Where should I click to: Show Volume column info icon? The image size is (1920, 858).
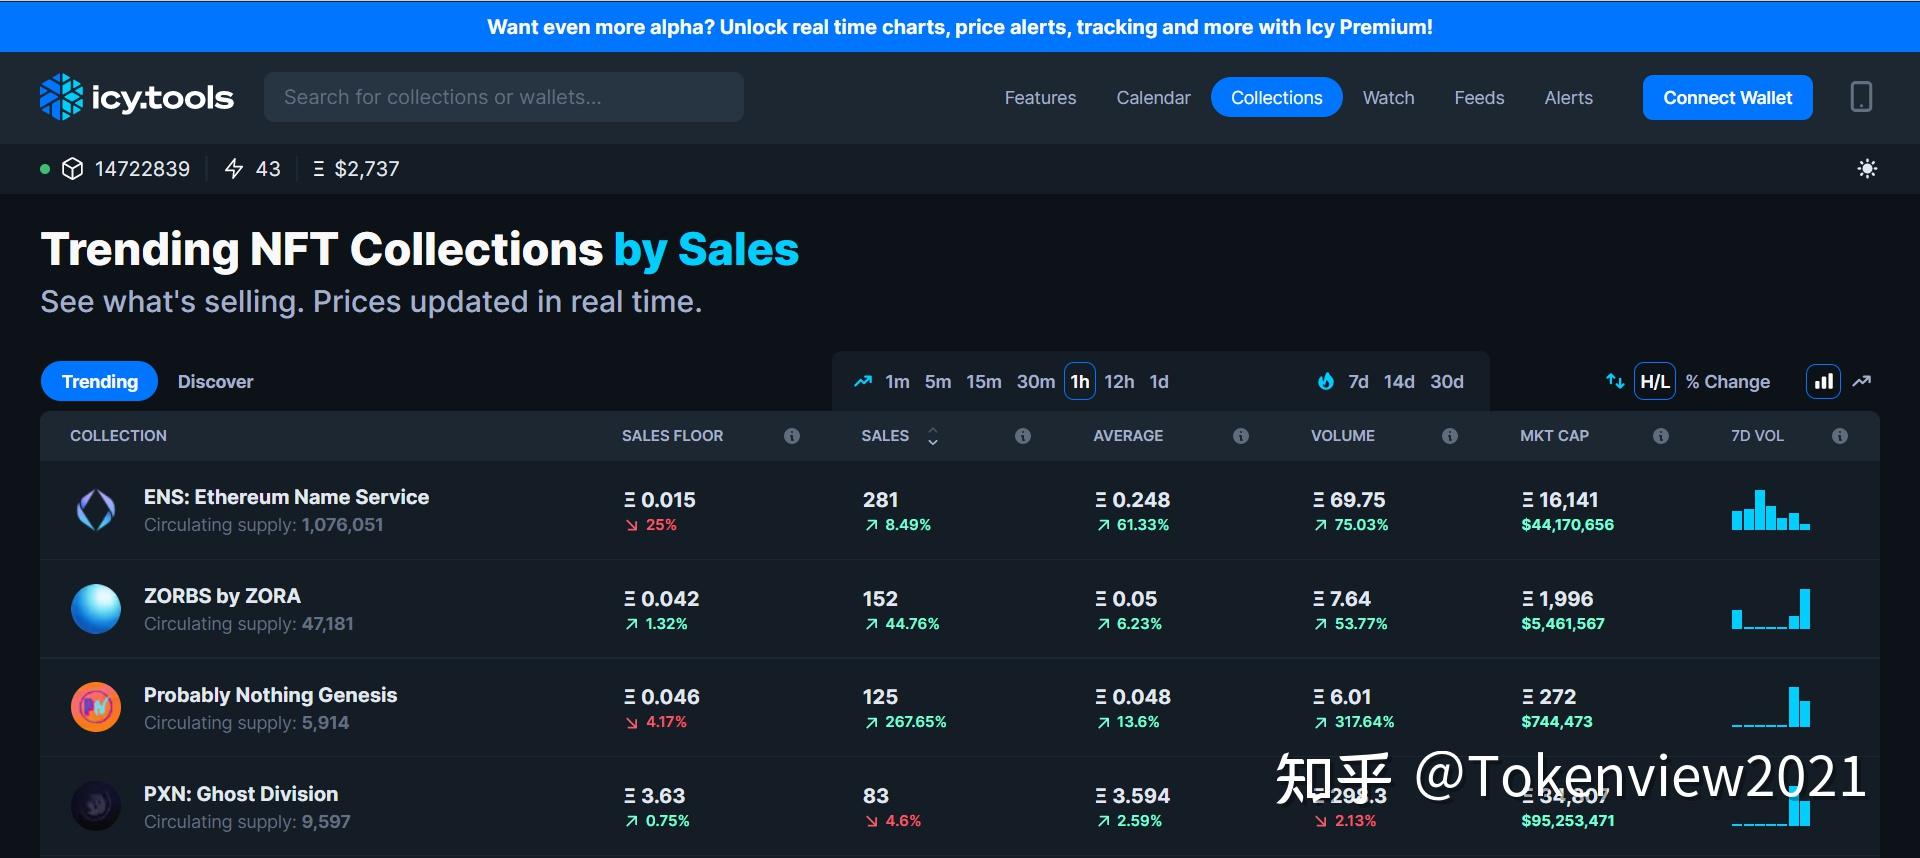click(x=1450, y=436)
